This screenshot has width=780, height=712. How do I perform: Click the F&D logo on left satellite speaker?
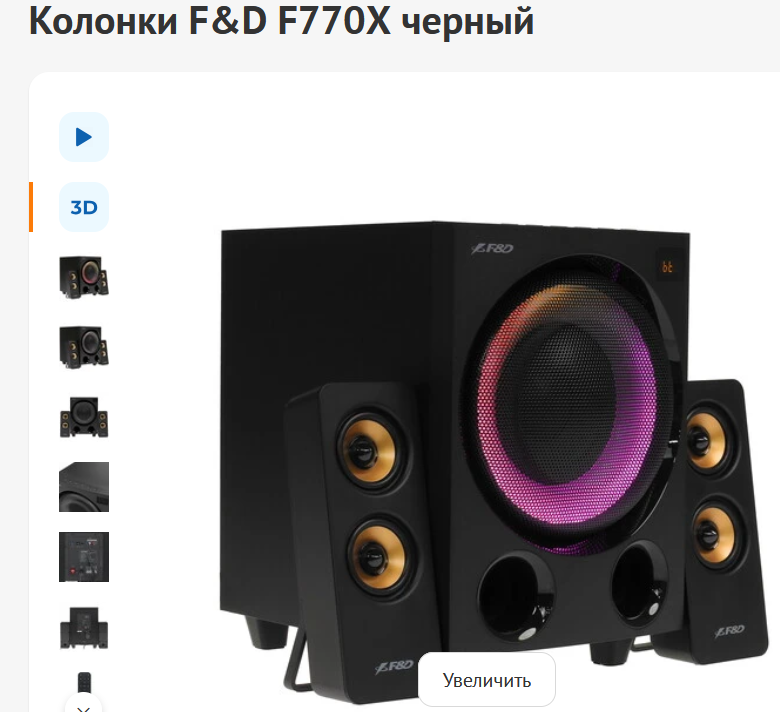(x=394, y=667)
